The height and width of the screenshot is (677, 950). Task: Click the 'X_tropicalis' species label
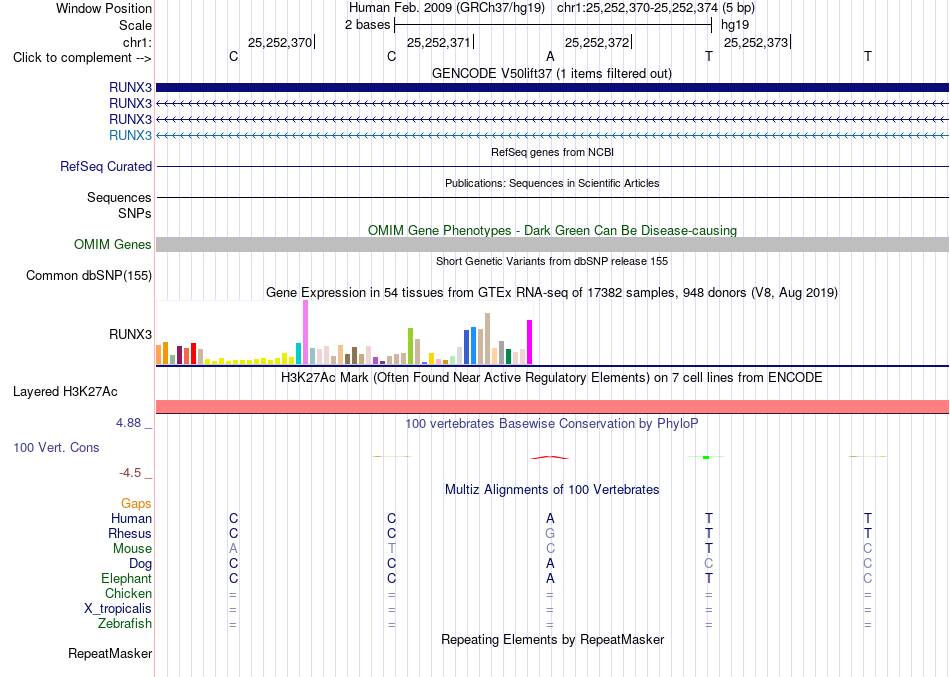point(118,609)
